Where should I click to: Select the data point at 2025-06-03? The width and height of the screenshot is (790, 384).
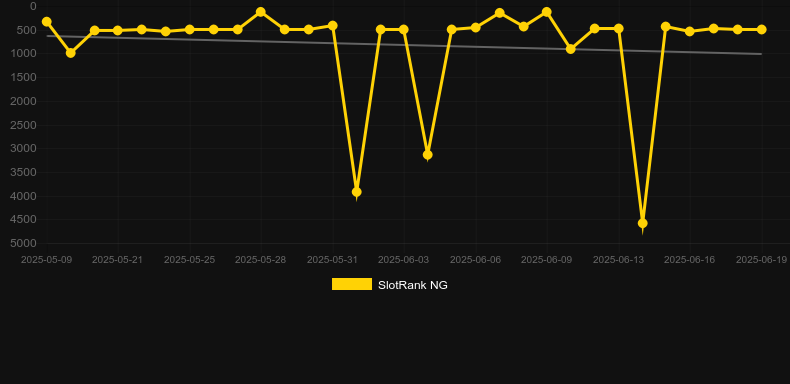pos(404,30)
